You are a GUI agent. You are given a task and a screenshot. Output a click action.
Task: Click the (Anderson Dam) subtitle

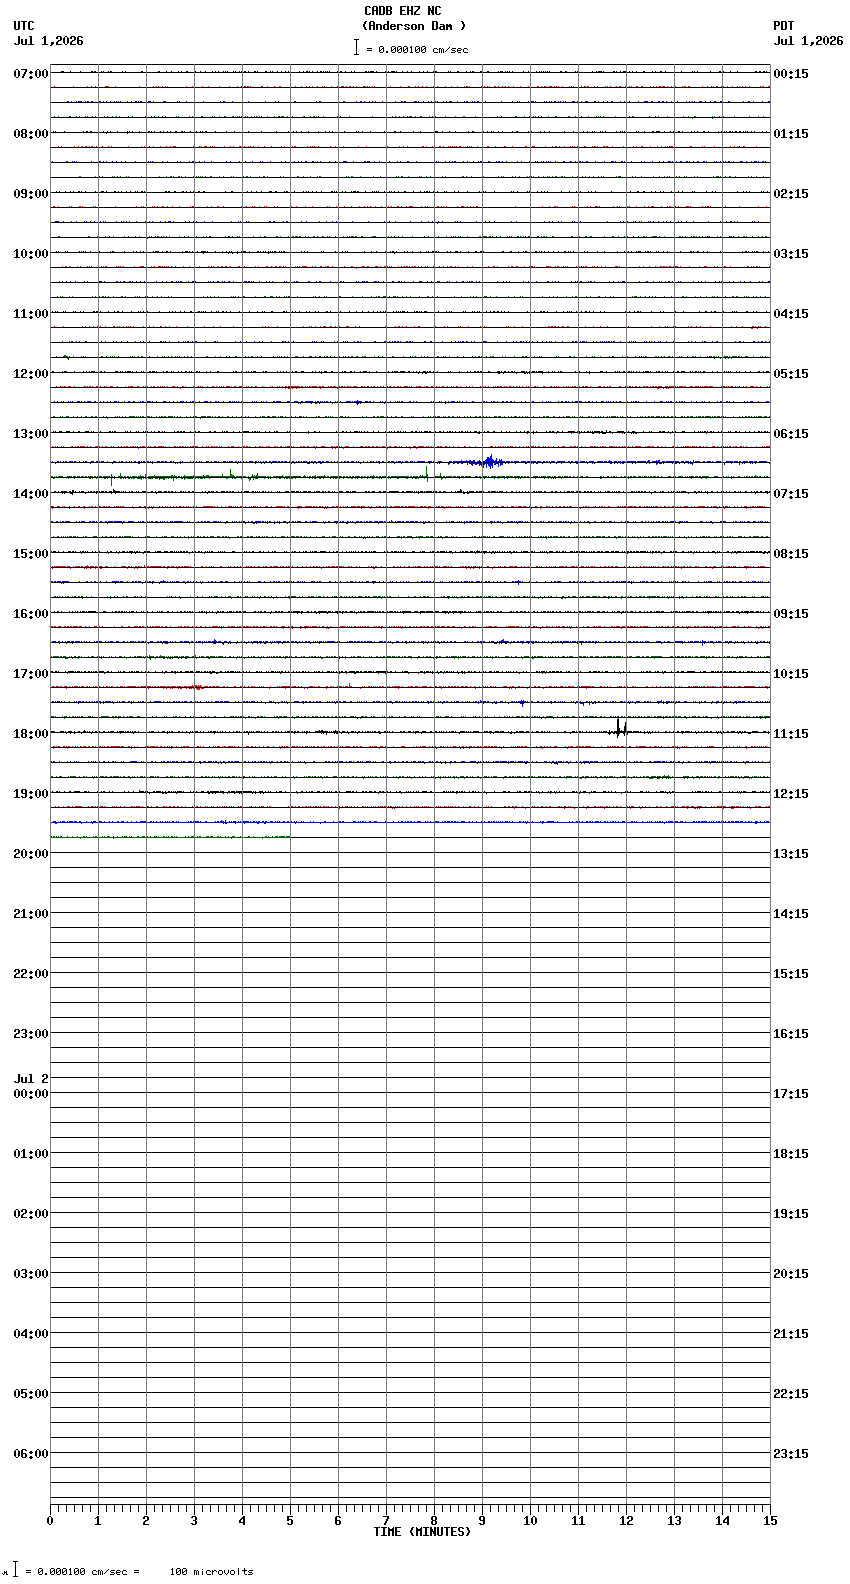[414, 26]
